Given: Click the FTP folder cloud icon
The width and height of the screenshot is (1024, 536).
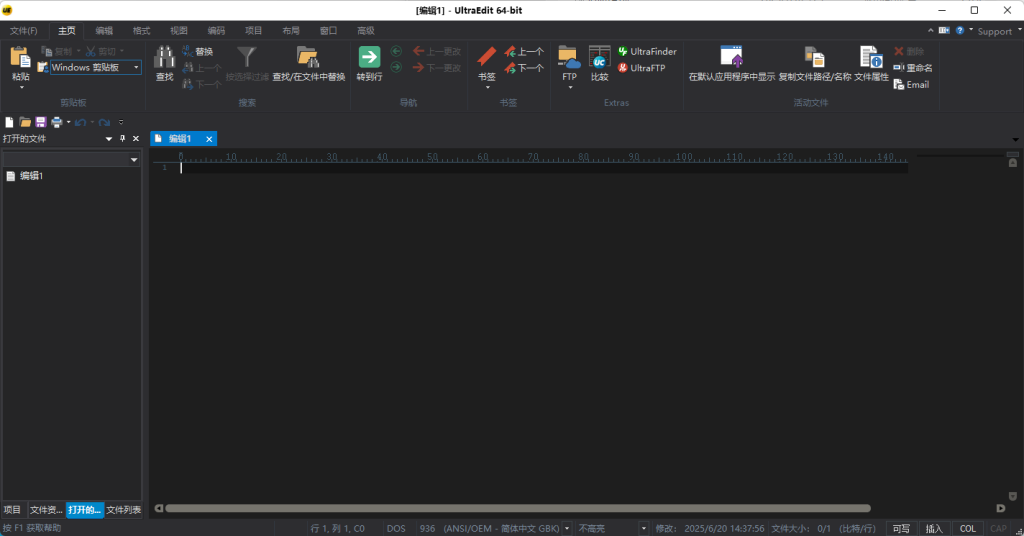Looking at the screenshot, I should point(569,57).
